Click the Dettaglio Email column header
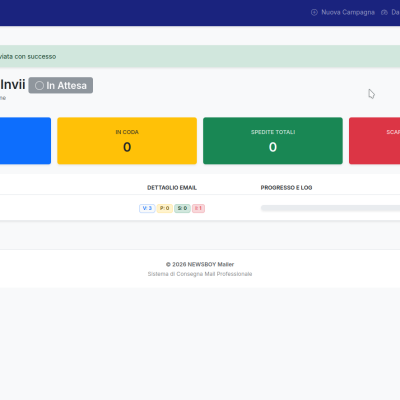Screen dimensions: 400x400 [x=172, y=188]
